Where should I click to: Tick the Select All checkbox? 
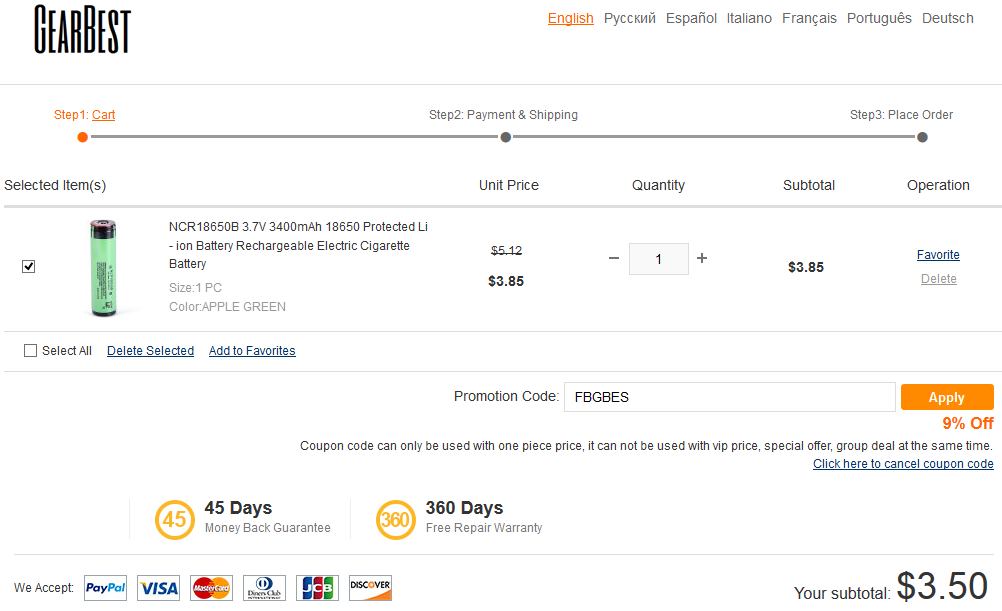point(30,351)
